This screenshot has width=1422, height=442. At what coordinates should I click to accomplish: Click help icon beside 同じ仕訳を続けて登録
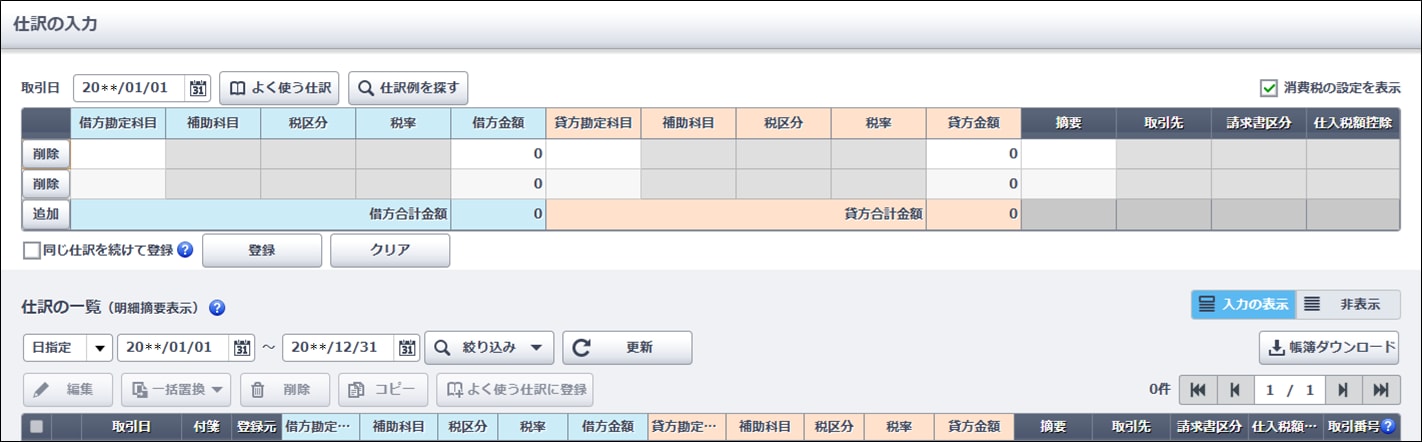(185, 250)
